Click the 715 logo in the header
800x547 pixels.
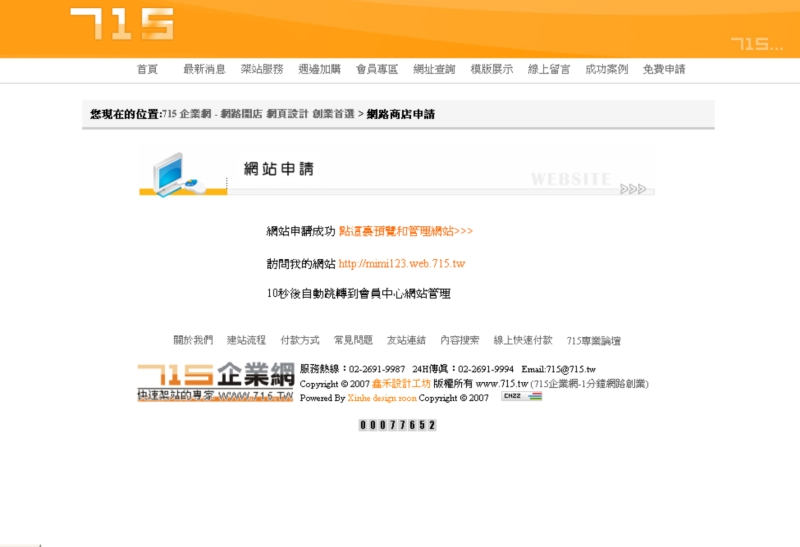click(x=121, y=24)
